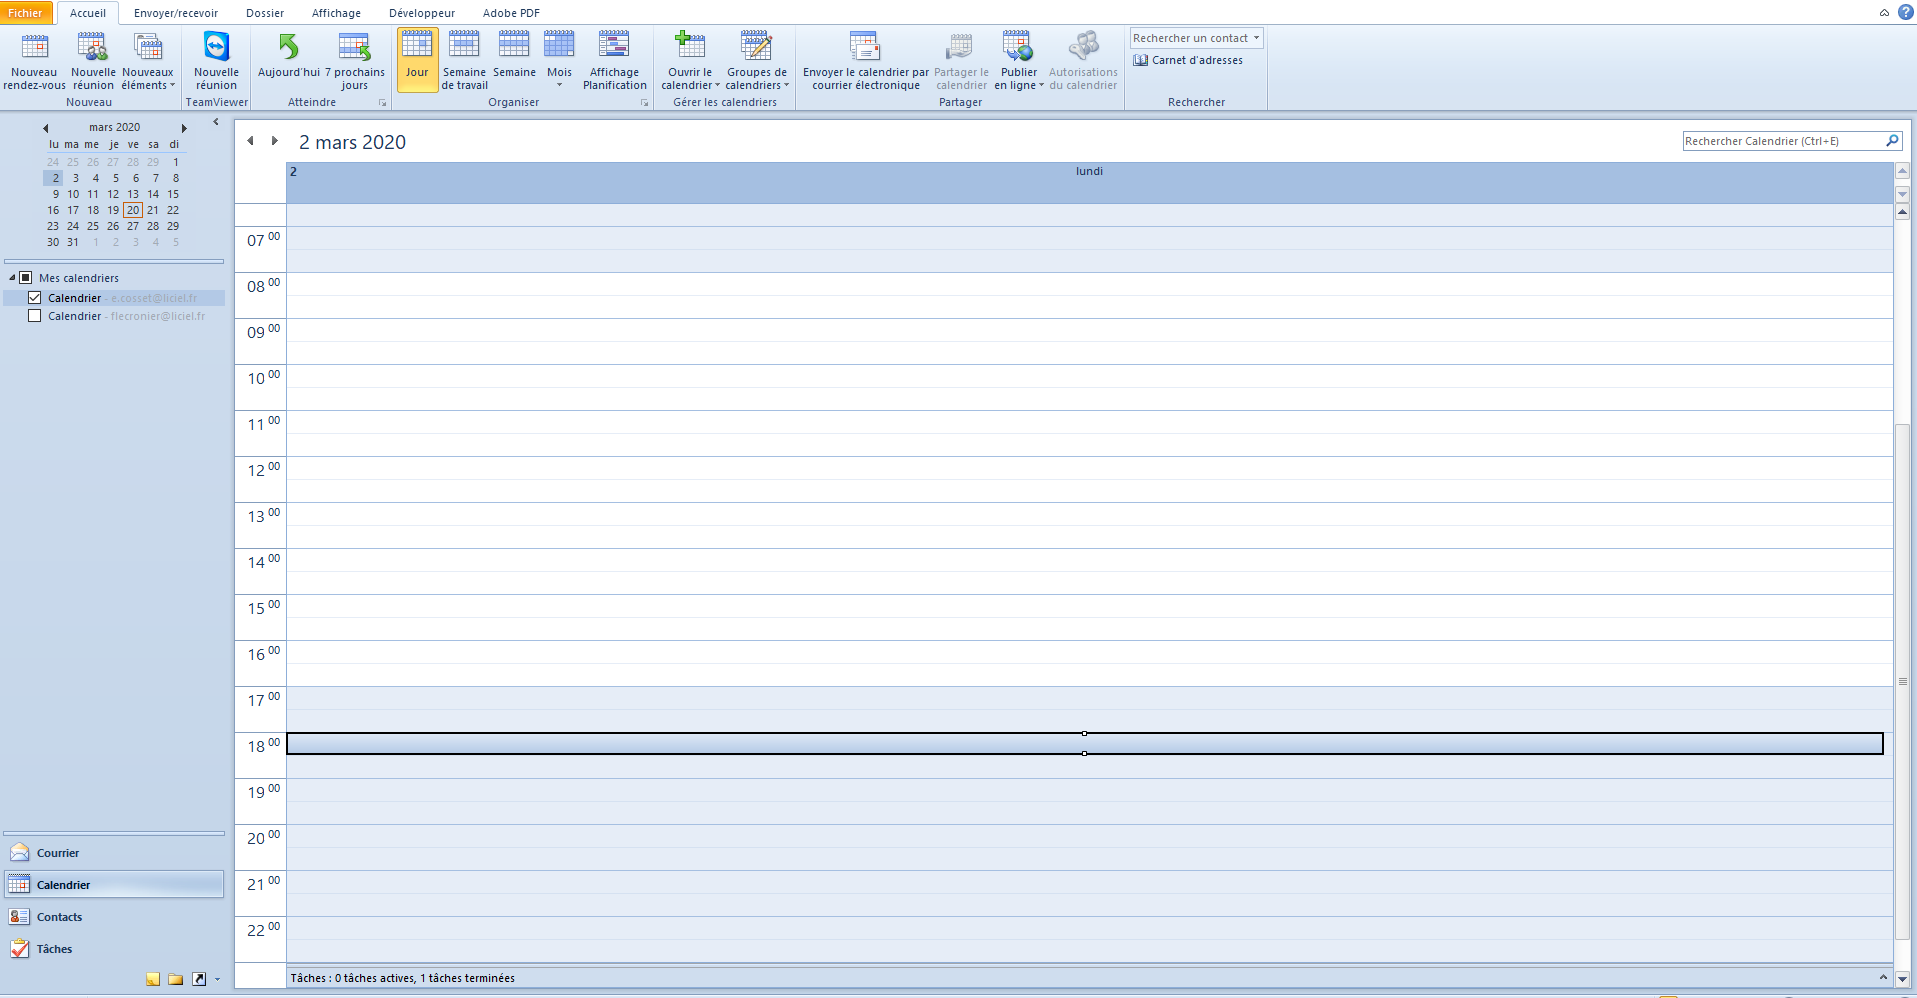Screen dimensions: 1917x998
Task: Open TeamViewer Nouvelle réunion
Action: click(x=216, y=61)
